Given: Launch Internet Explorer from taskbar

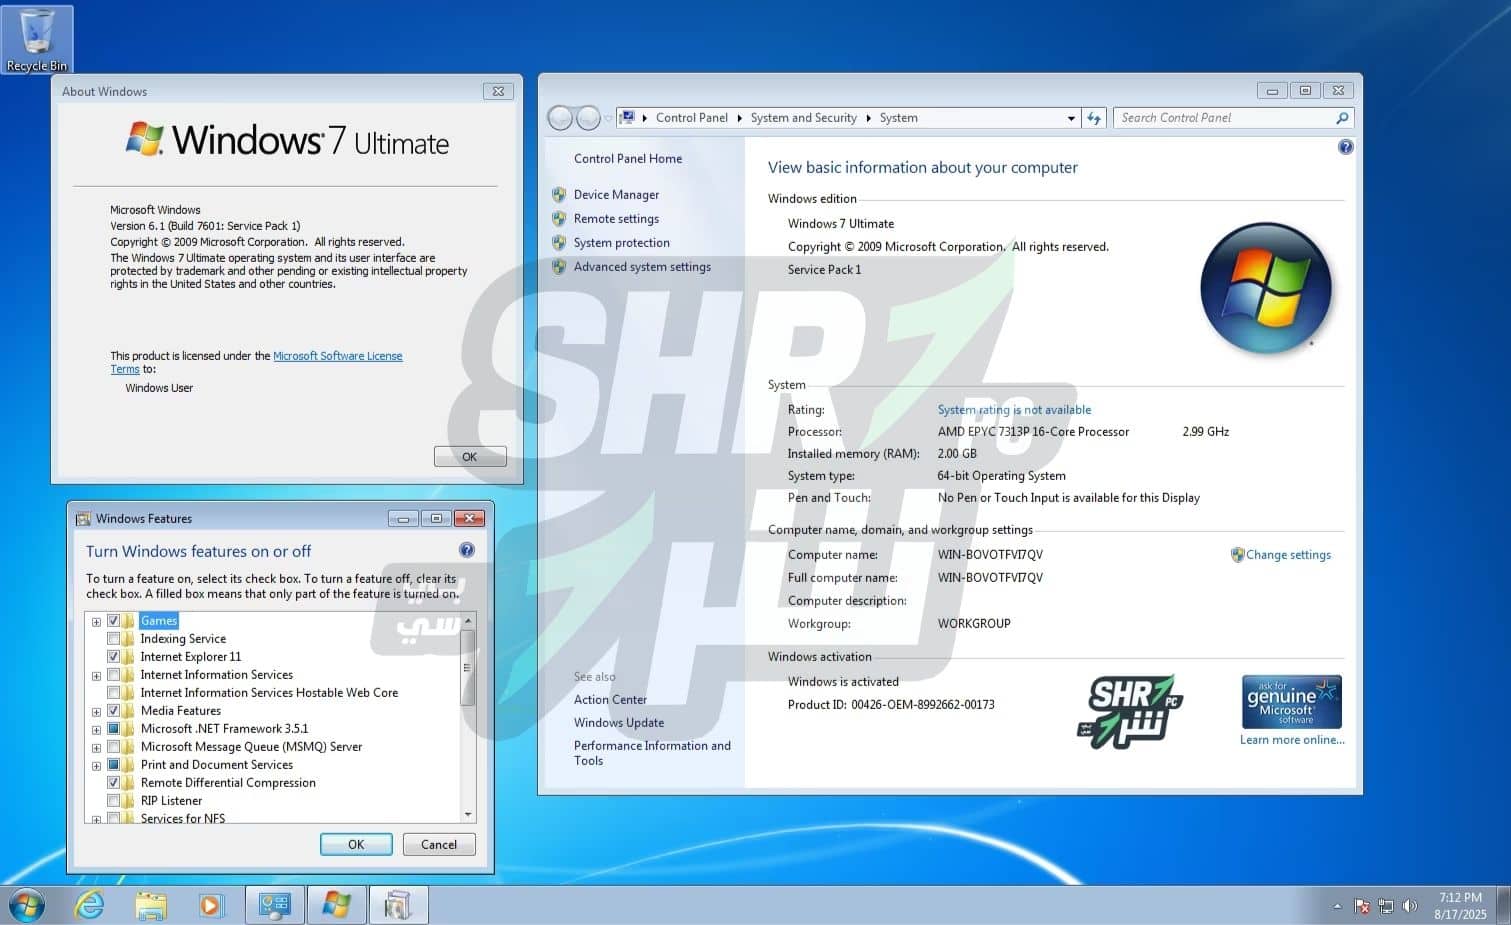Looking at the screenshot, I should (x=90, y=906).
